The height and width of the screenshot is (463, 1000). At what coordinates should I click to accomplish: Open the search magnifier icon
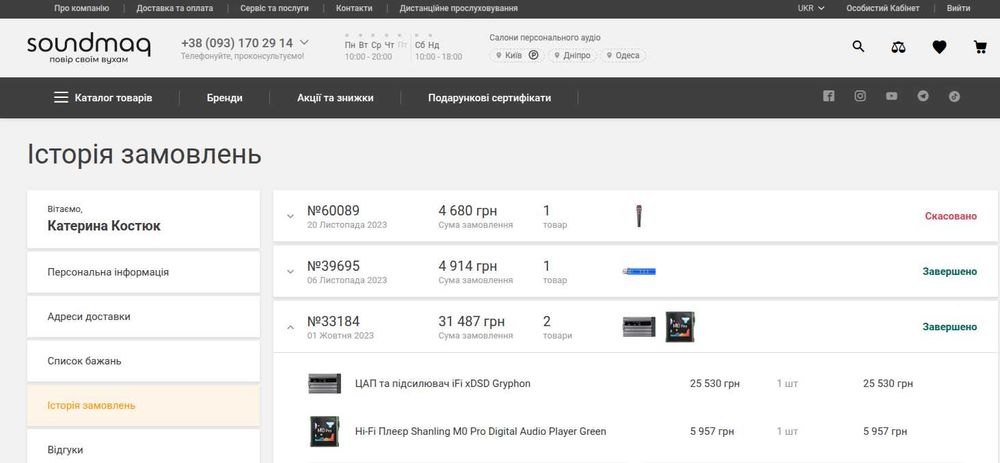pos(858,46)
